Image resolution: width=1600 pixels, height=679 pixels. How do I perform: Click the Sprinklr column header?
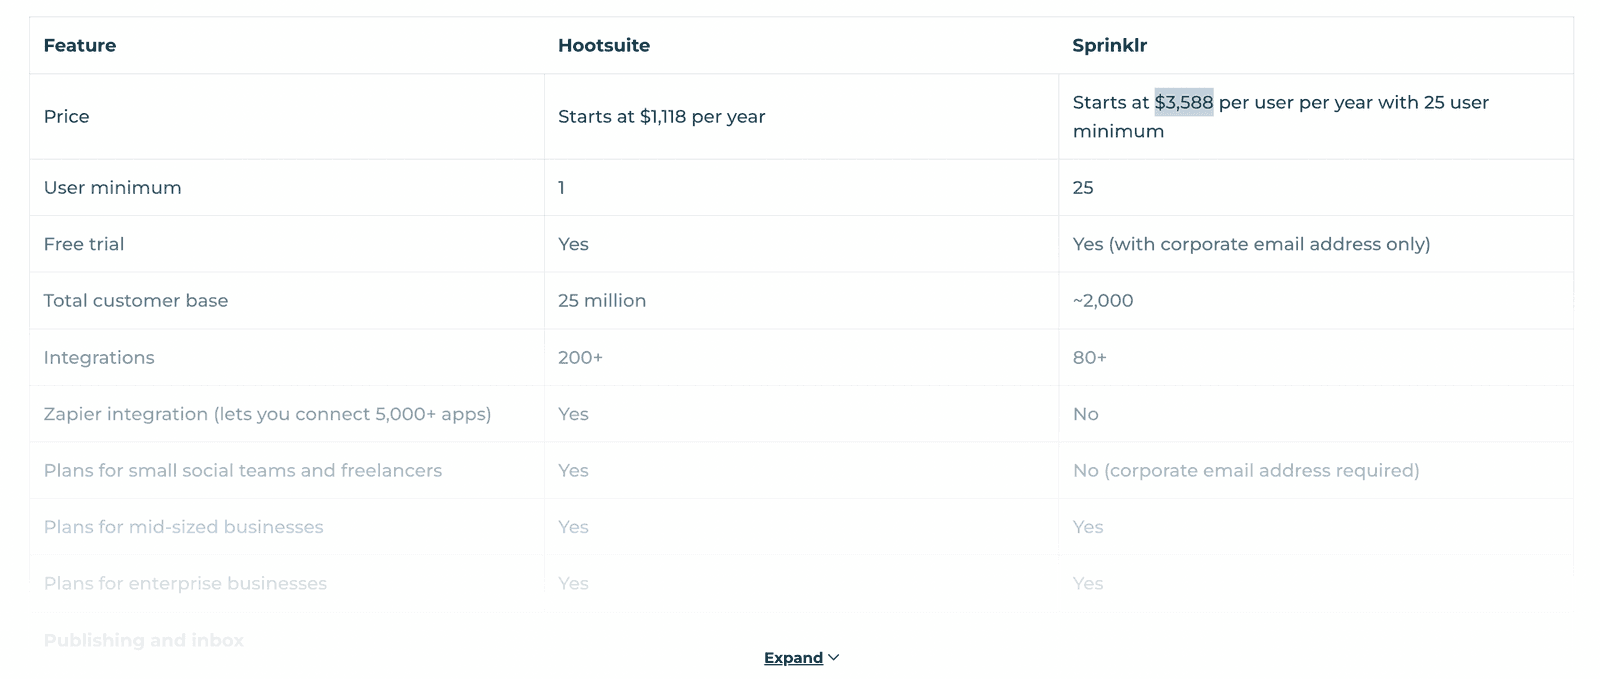pos(1109,45)
